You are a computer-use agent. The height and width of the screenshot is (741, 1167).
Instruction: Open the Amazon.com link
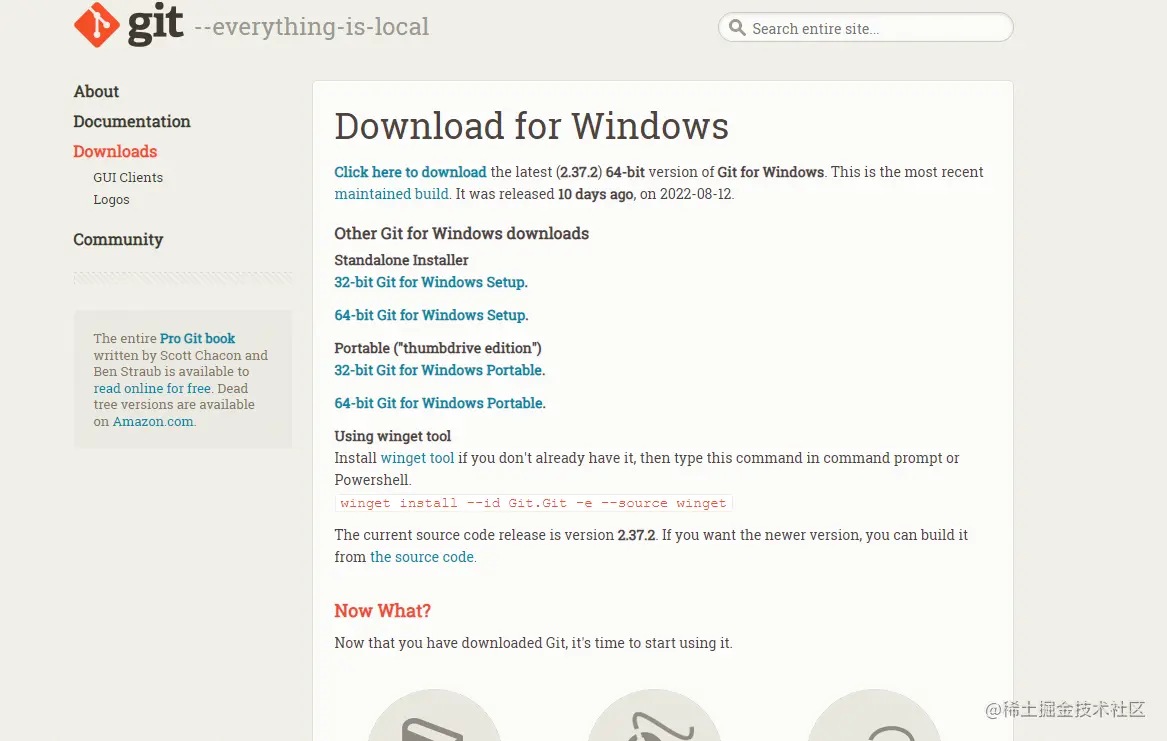[x=153, y=421]
